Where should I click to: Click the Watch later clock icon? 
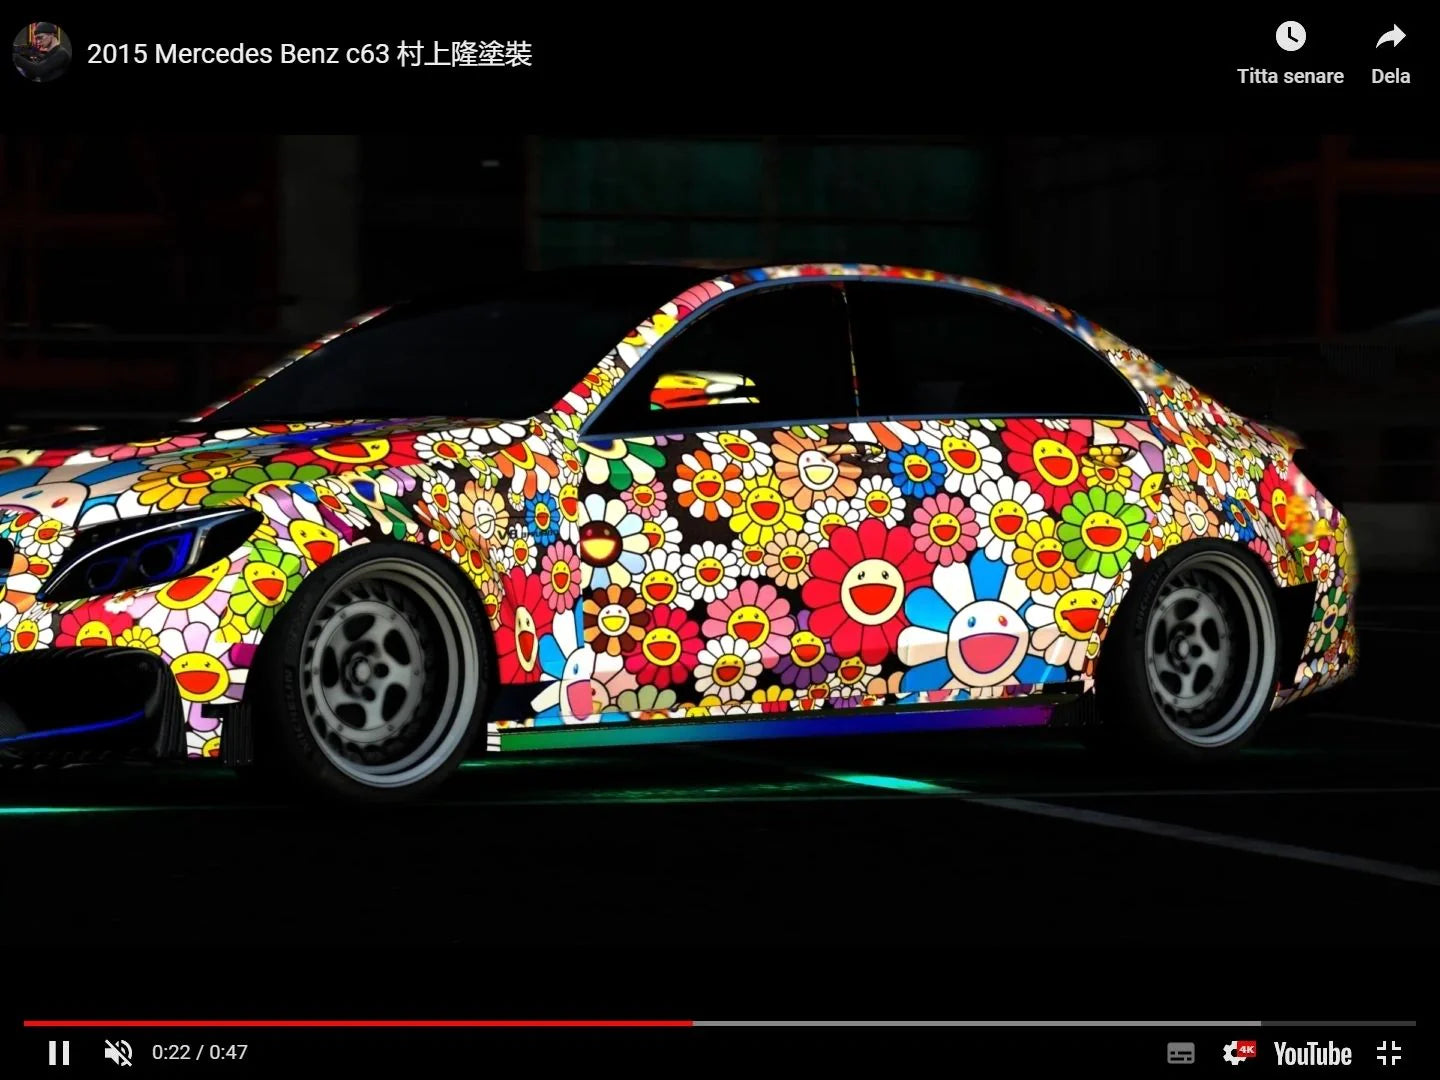(x=1290, y=37)
